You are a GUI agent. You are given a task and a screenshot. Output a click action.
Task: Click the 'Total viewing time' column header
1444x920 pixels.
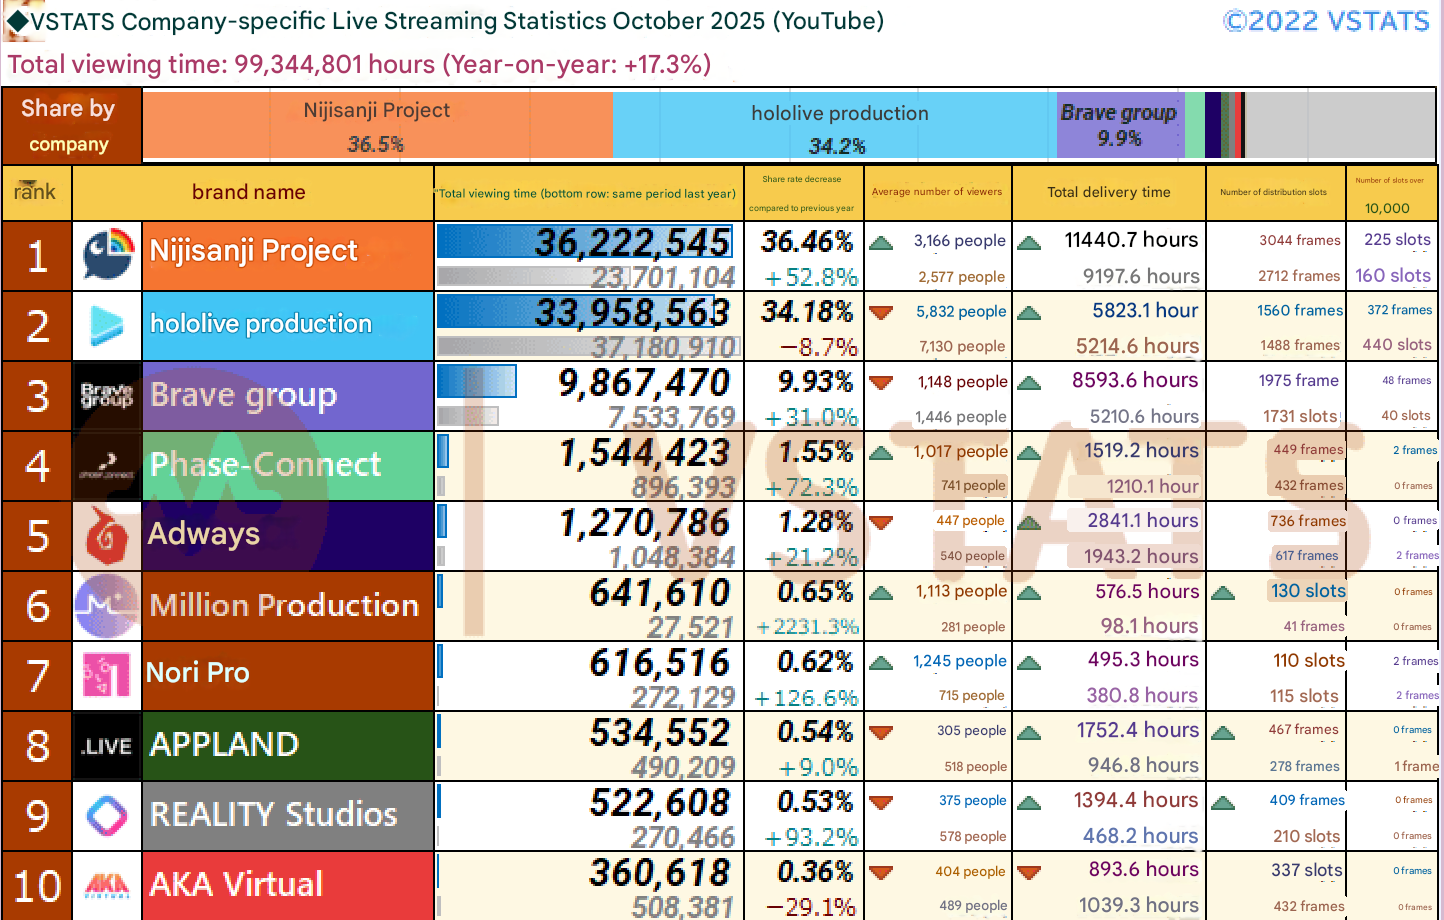click(x=589, y=193)
